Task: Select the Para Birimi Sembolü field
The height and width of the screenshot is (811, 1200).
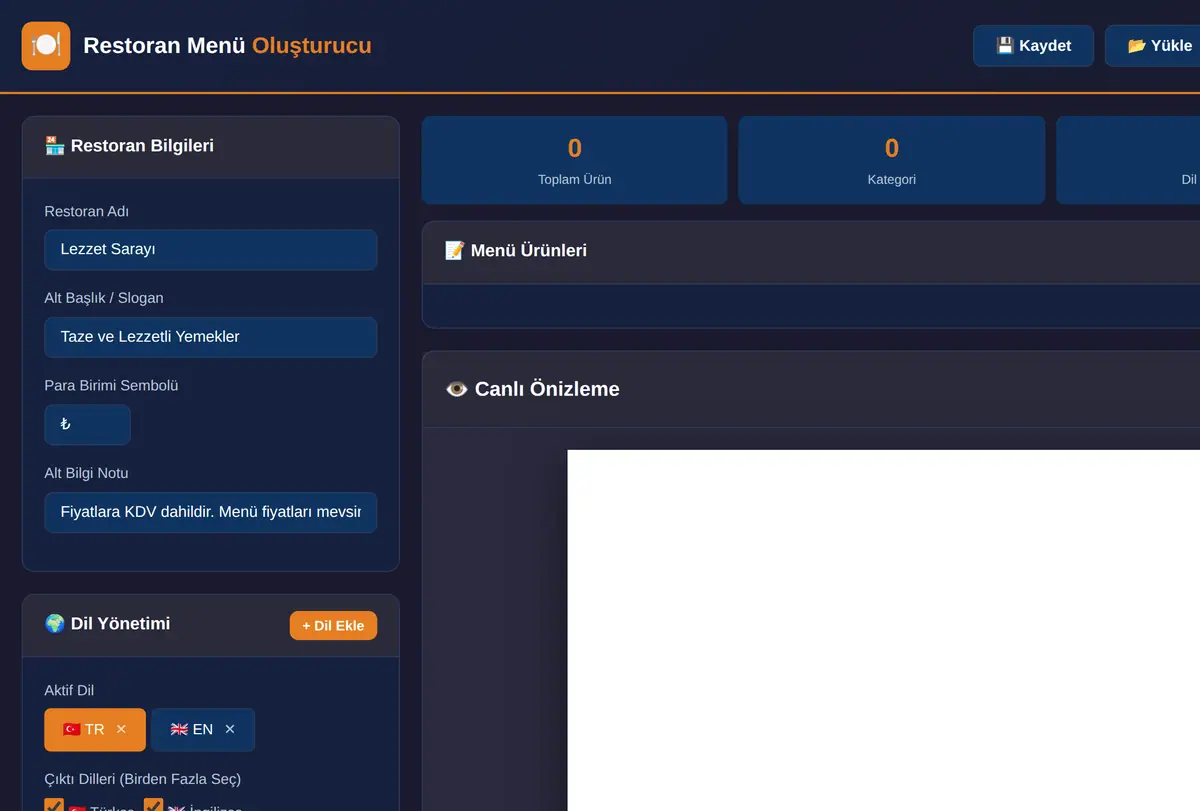Action: tap(88, 425)
